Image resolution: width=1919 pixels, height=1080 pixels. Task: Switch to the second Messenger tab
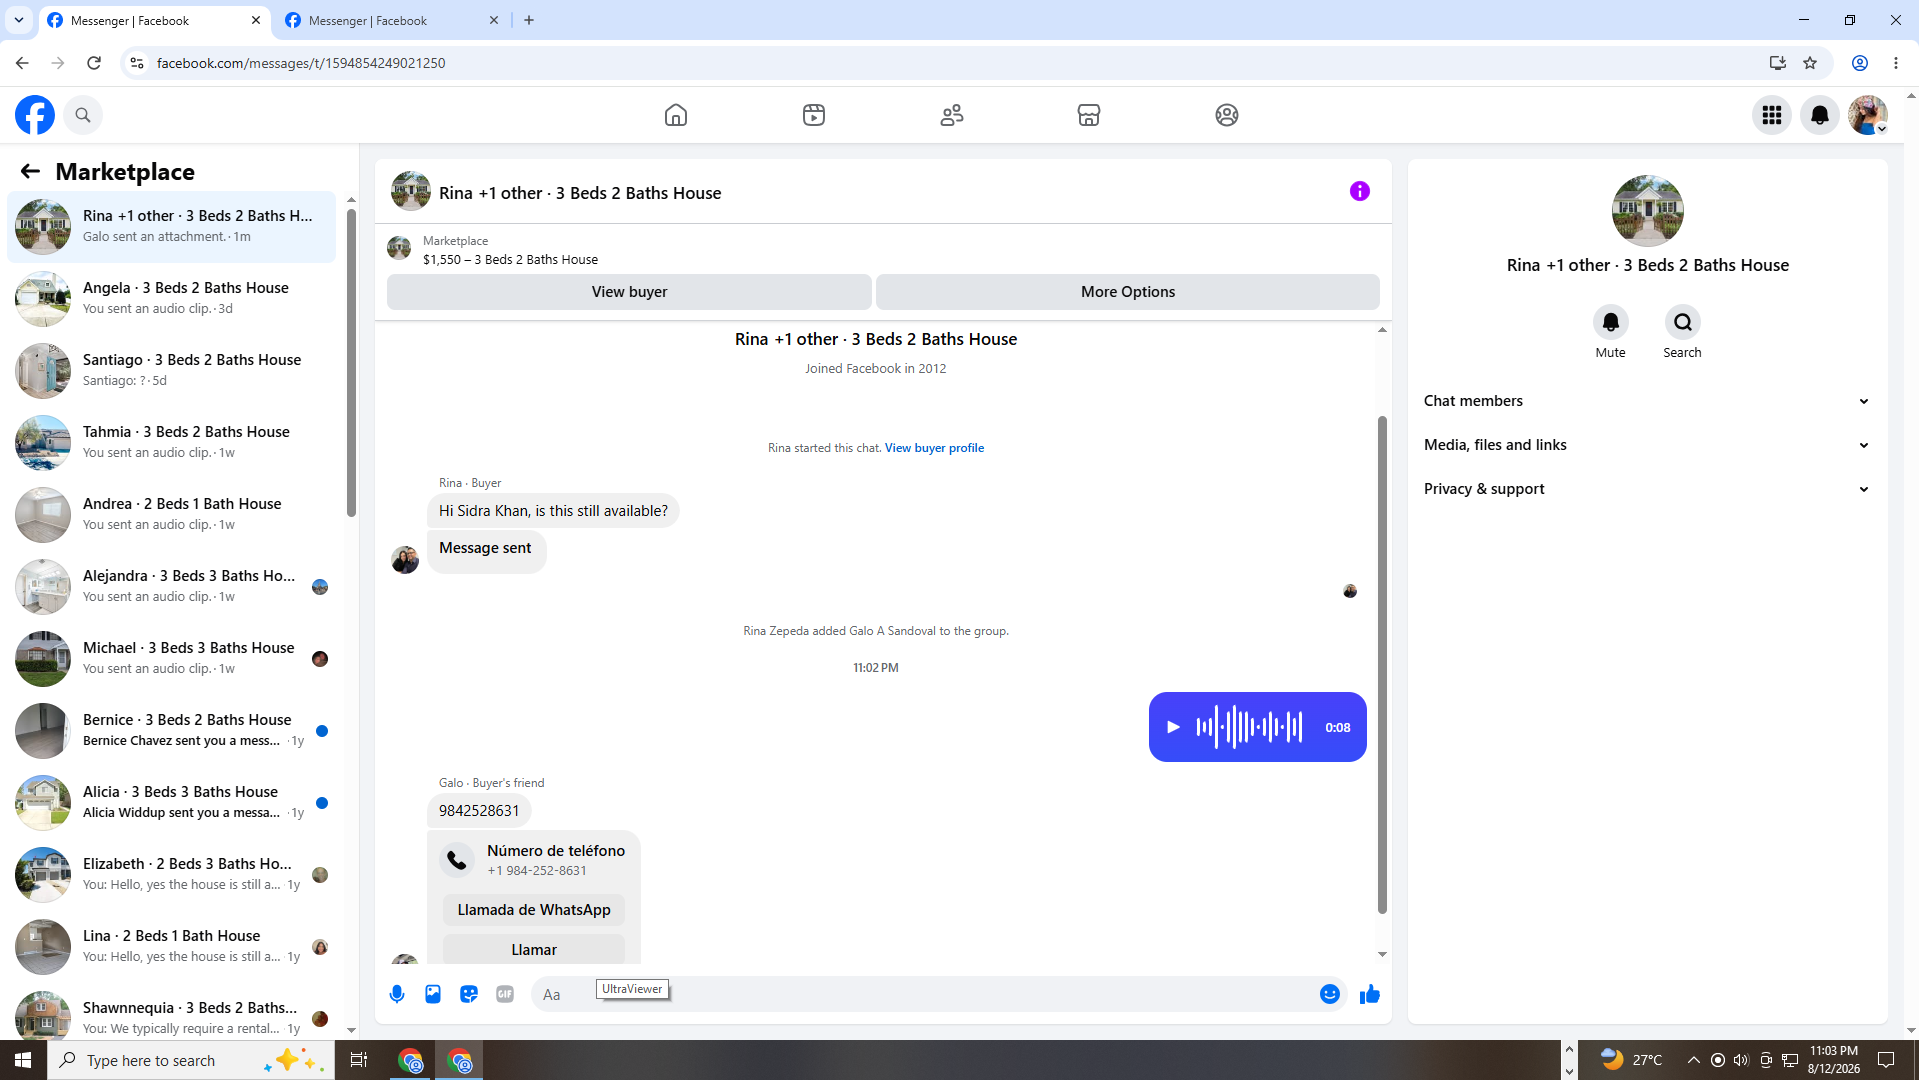pyautogui.click(x=391, y=20)
